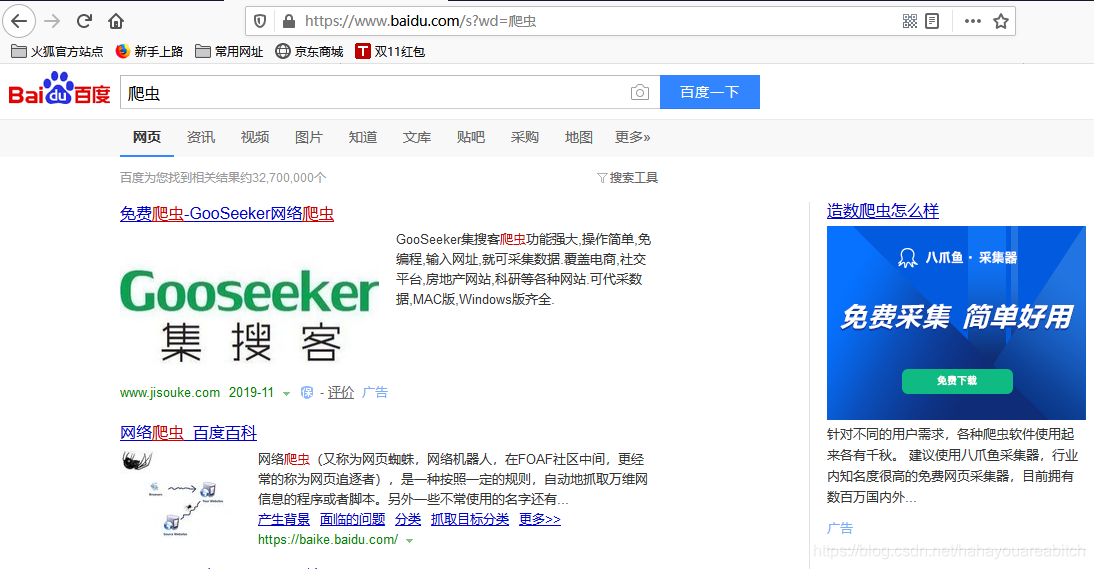1094x569 pixels.
Task: Open the 分类 sub-link
Action: [x=408, y=519]
